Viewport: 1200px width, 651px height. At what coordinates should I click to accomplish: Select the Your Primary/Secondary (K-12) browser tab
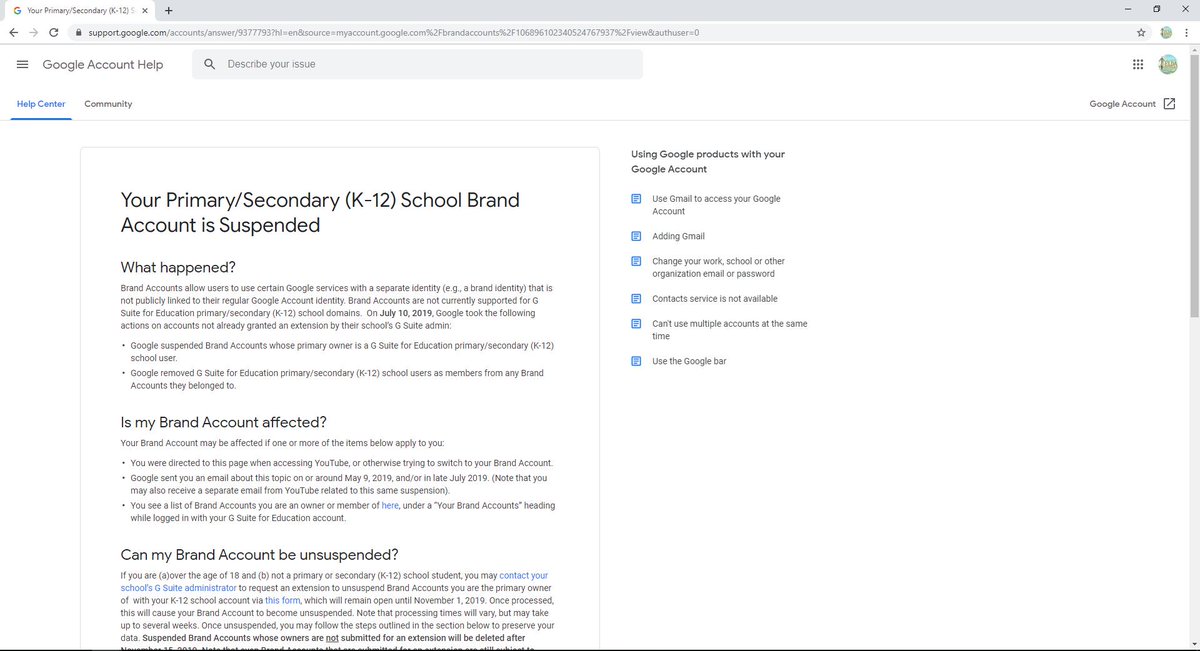coord(79,10)
